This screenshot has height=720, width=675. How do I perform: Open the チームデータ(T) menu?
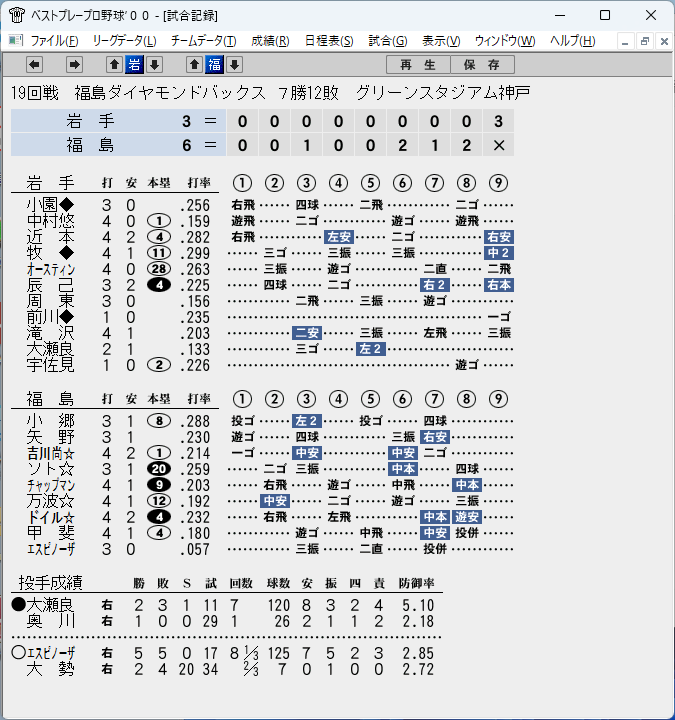coord(203,41)
